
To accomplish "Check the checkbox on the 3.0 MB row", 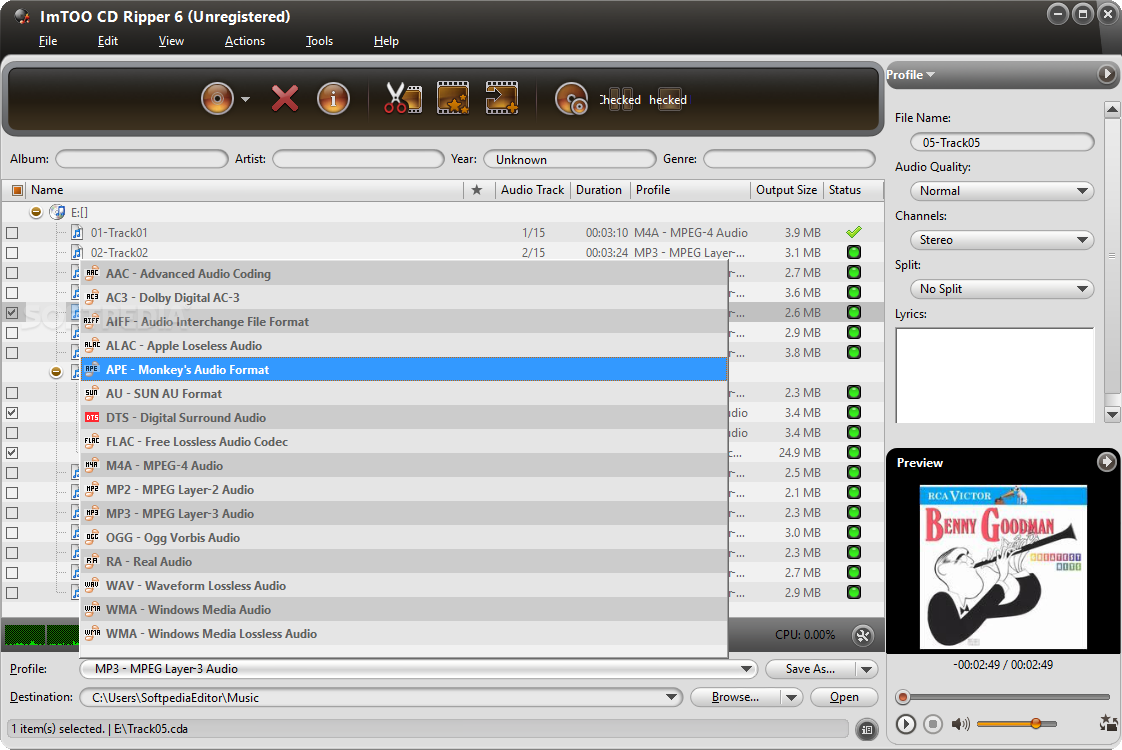I will click(x=12, y=533).
